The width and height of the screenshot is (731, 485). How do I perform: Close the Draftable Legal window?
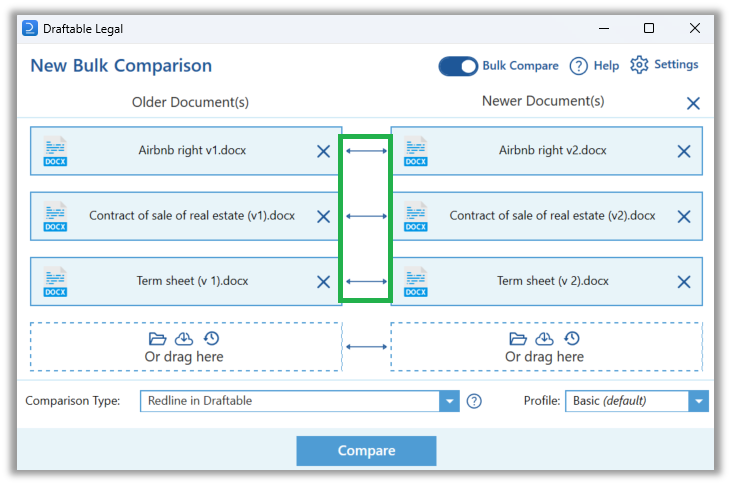[x=695, y=28]
